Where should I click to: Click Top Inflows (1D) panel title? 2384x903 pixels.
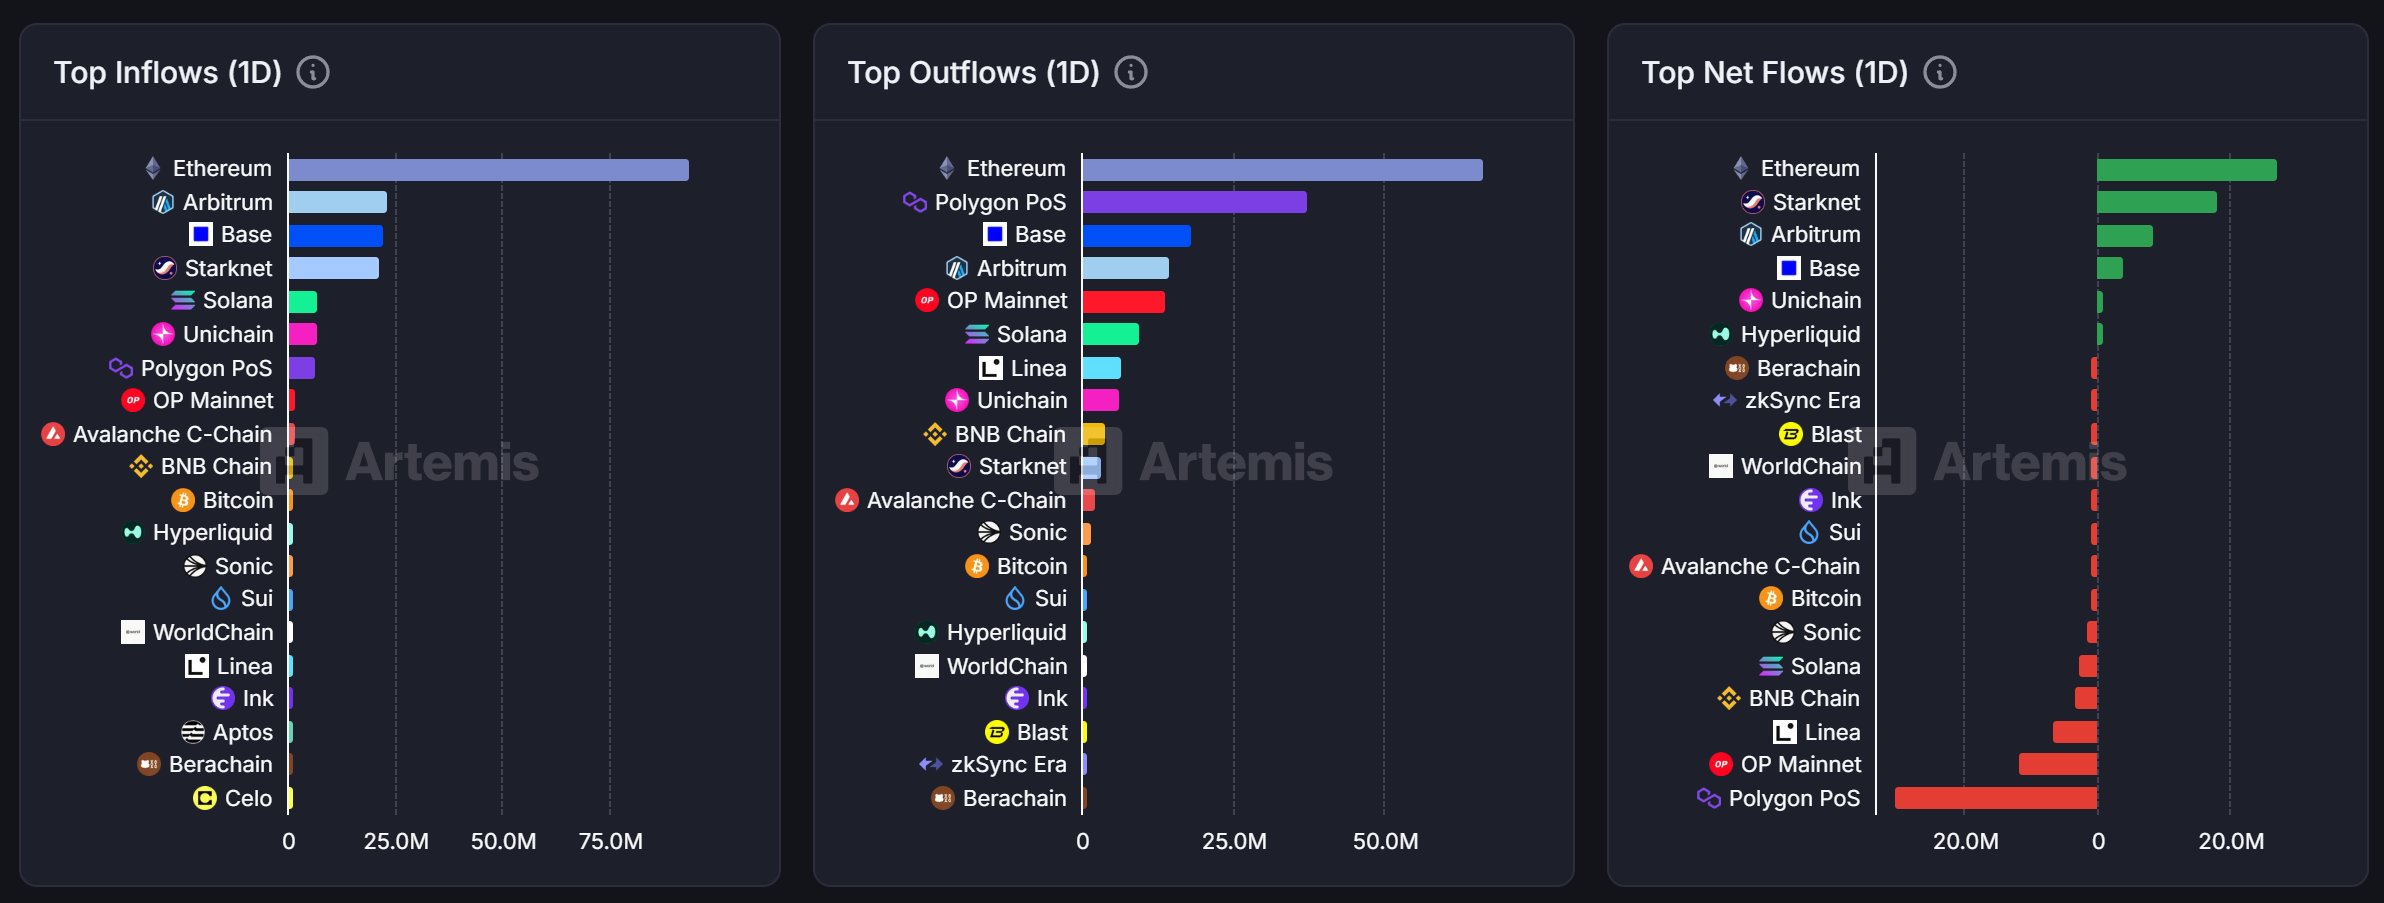pos(168,72)
